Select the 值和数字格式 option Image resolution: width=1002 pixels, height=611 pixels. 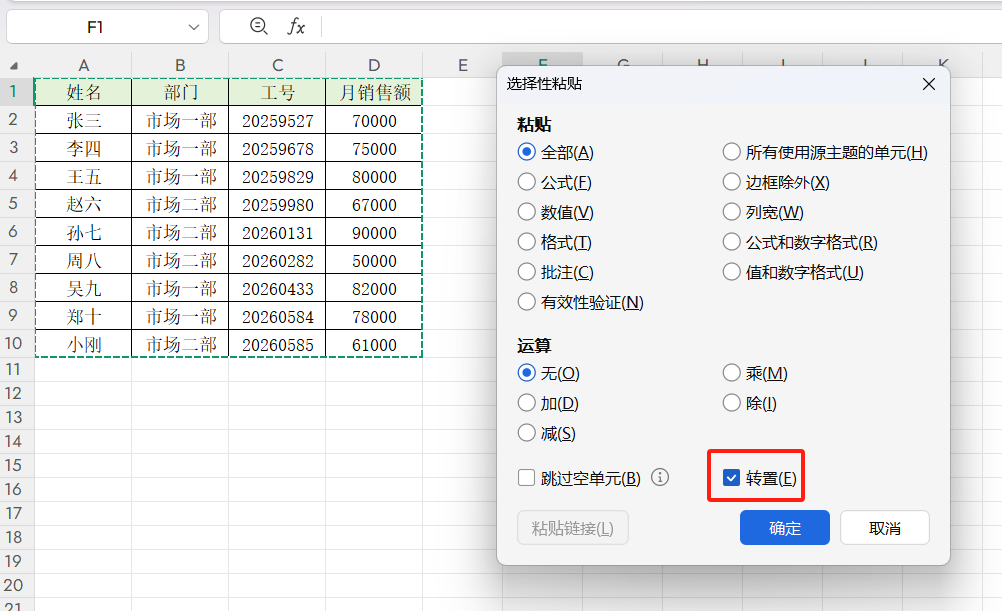[730, 270]
